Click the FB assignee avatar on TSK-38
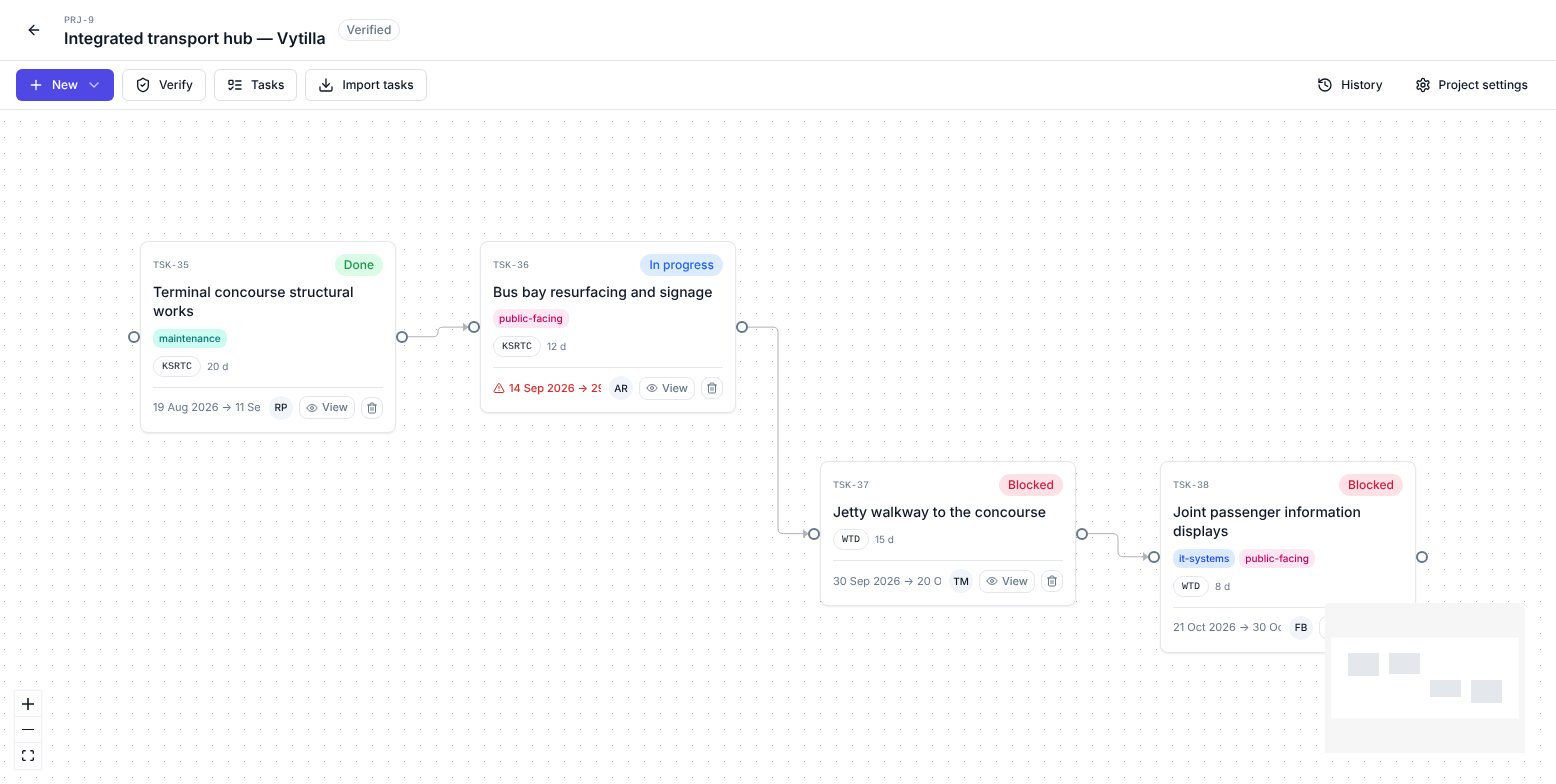This screenshot has height=784, width=1556. tap(1301, 628)
